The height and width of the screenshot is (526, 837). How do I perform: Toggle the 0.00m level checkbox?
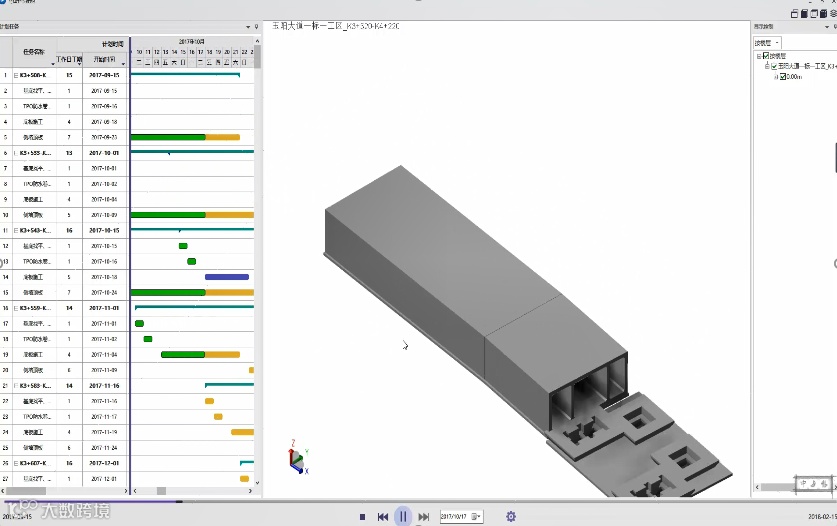point(783,77)
